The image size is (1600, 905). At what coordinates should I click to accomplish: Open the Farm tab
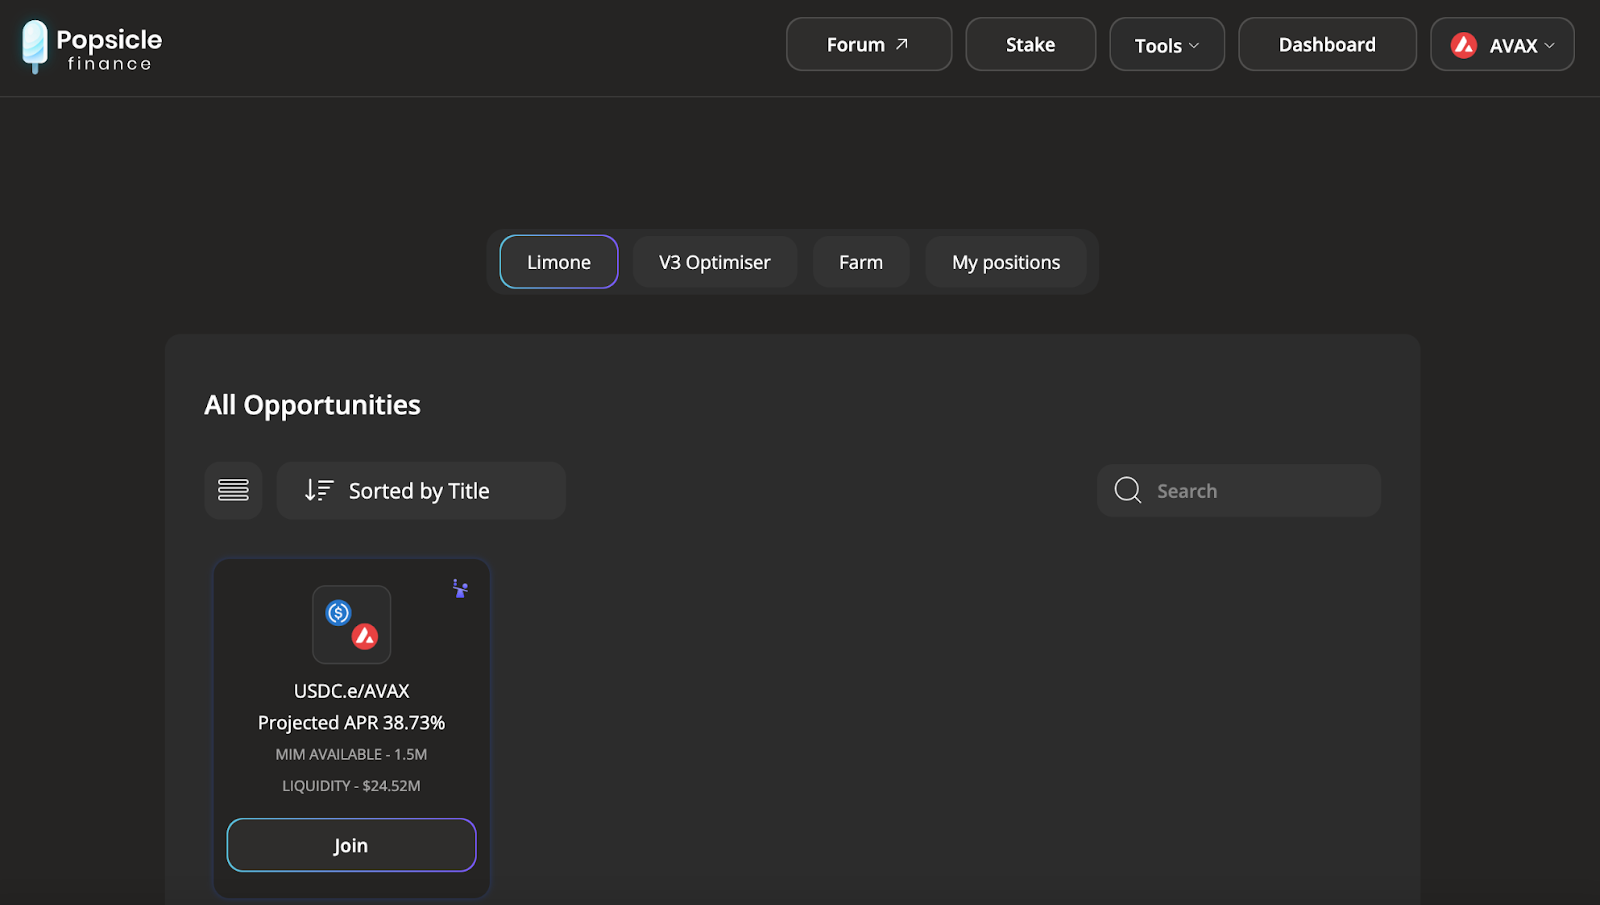(861, 262)
